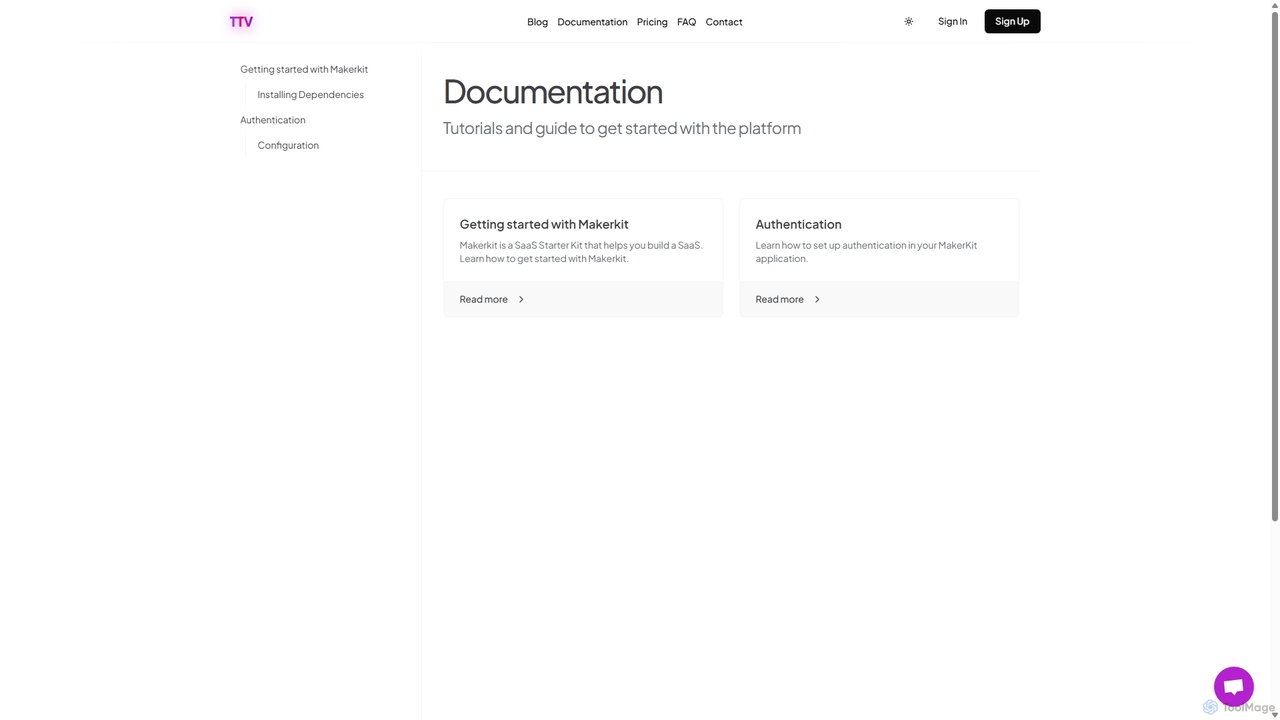Open Installing Dependencies in the sidebar

pos(310,94)
